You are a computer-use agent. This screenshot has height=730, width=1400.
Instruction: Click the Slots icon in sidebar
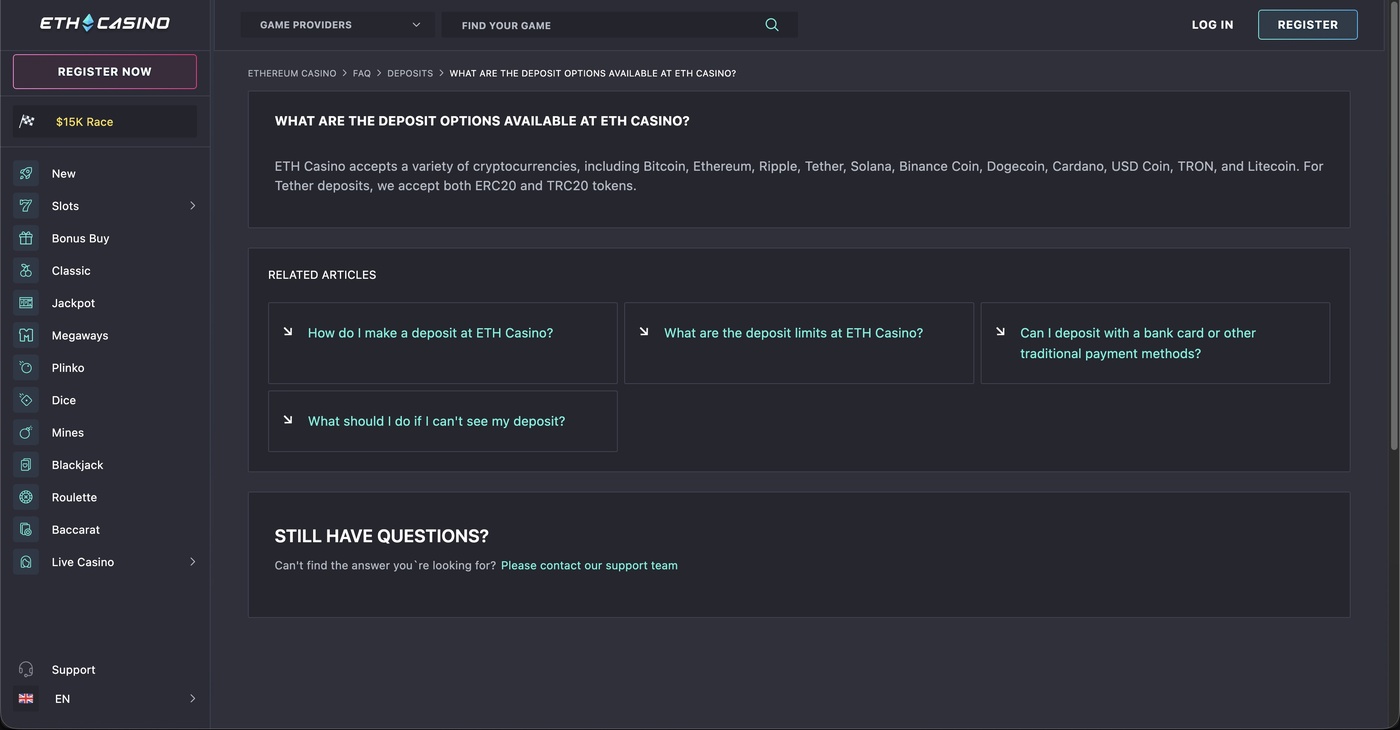[x=26, y=206]
